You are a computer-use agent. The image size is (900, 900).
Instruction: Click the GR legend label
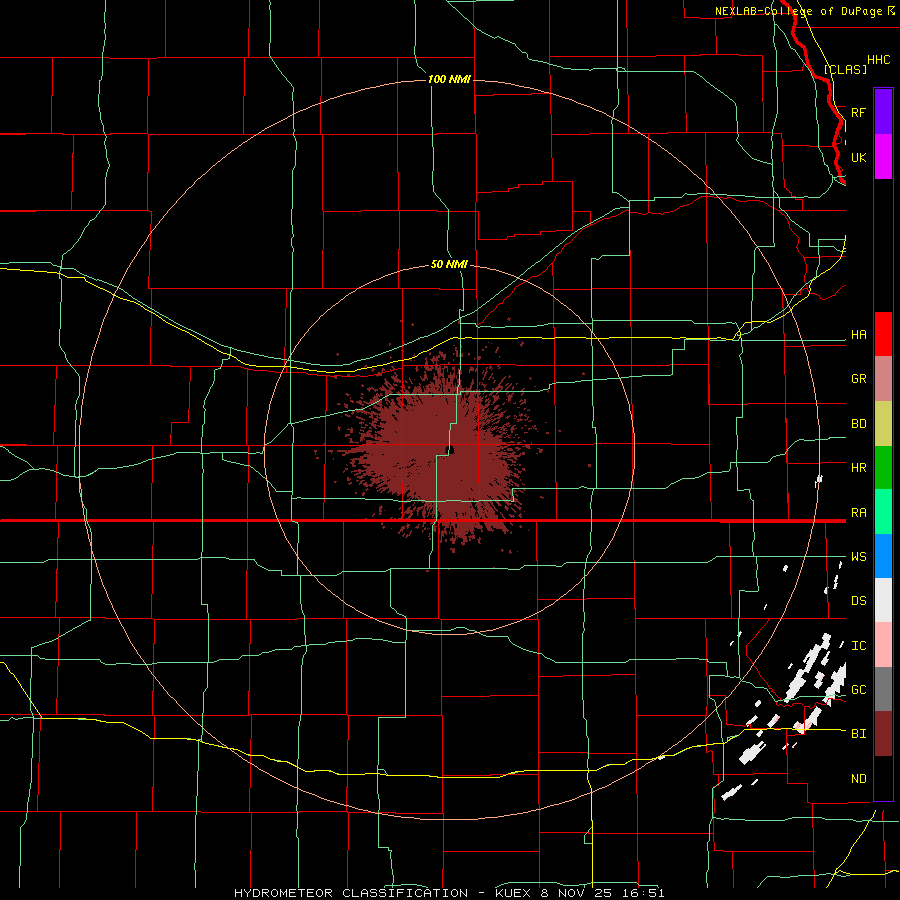pos(858,379)
